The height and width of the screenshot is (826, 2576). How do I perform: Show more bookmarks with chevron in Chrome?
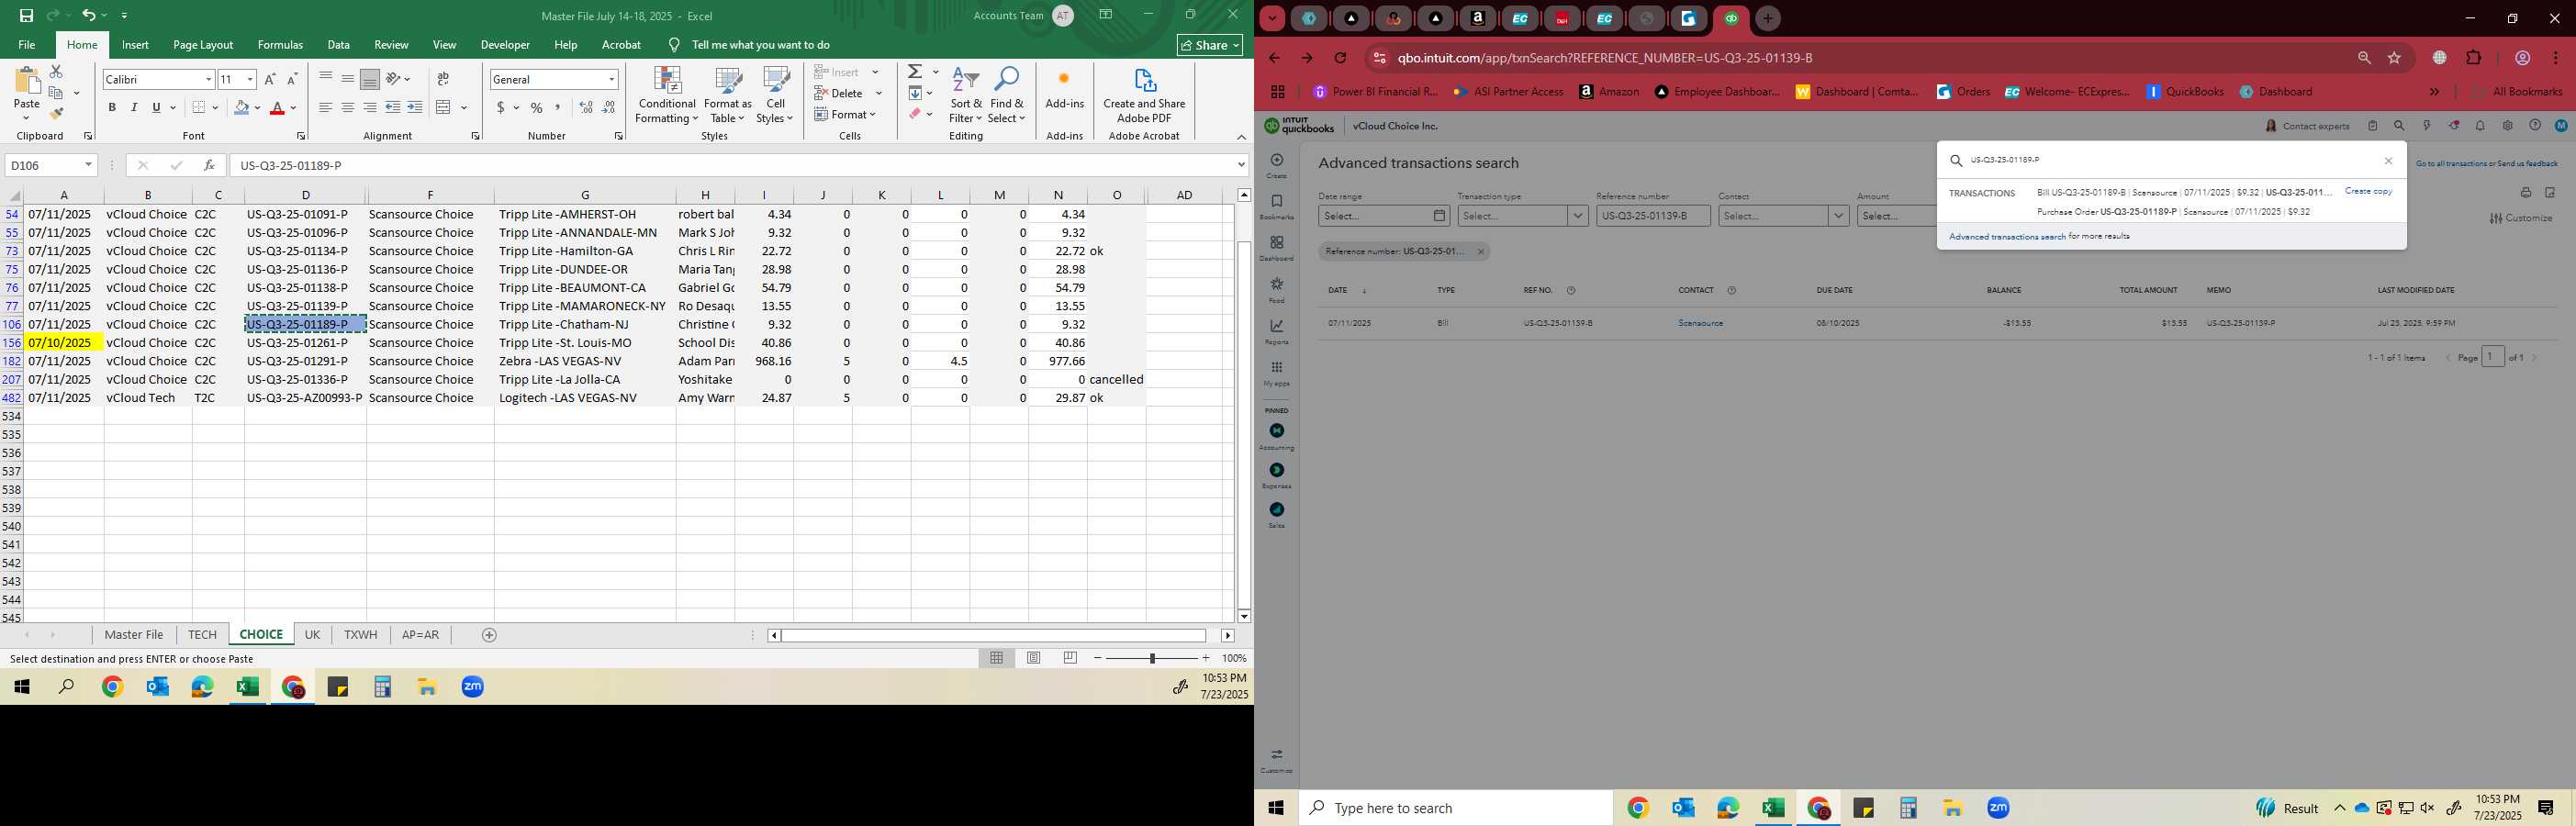2434,92
